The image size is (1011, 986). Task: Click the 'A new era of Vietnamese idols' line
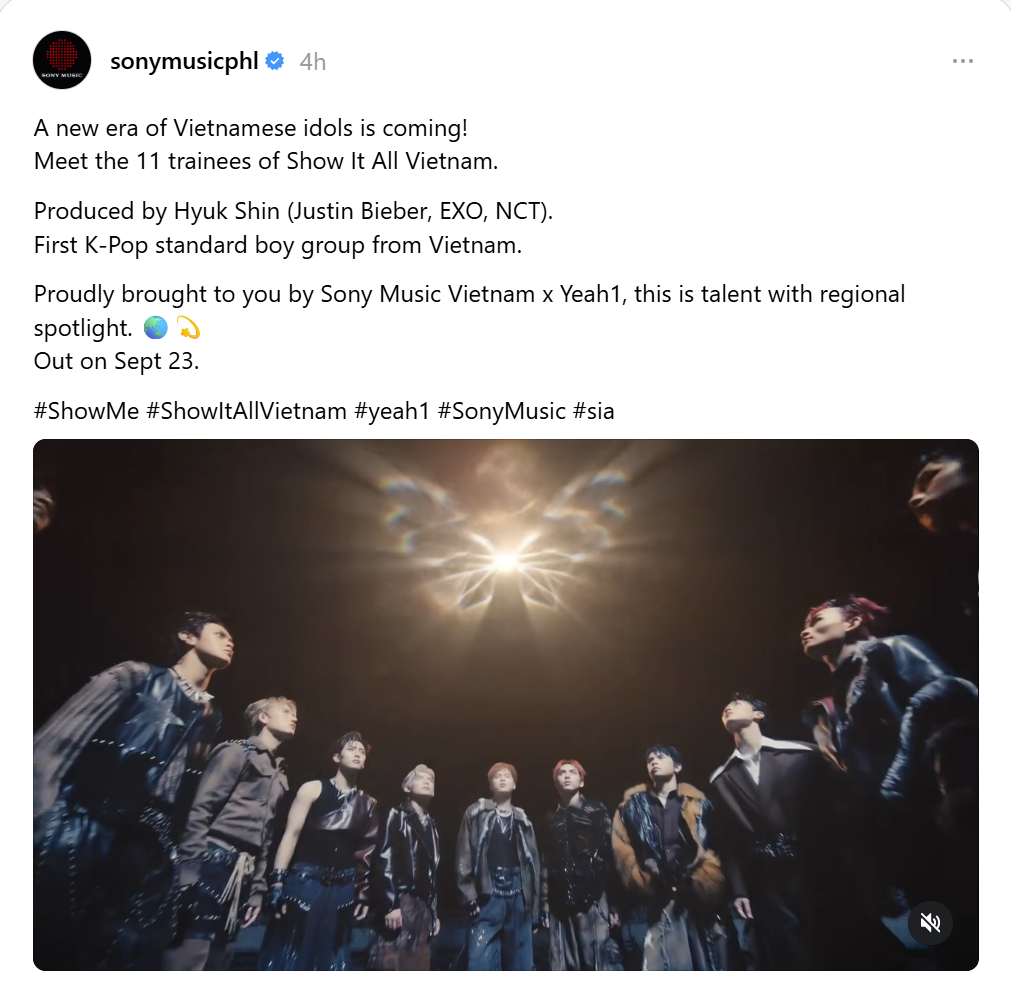pos(251,128)
